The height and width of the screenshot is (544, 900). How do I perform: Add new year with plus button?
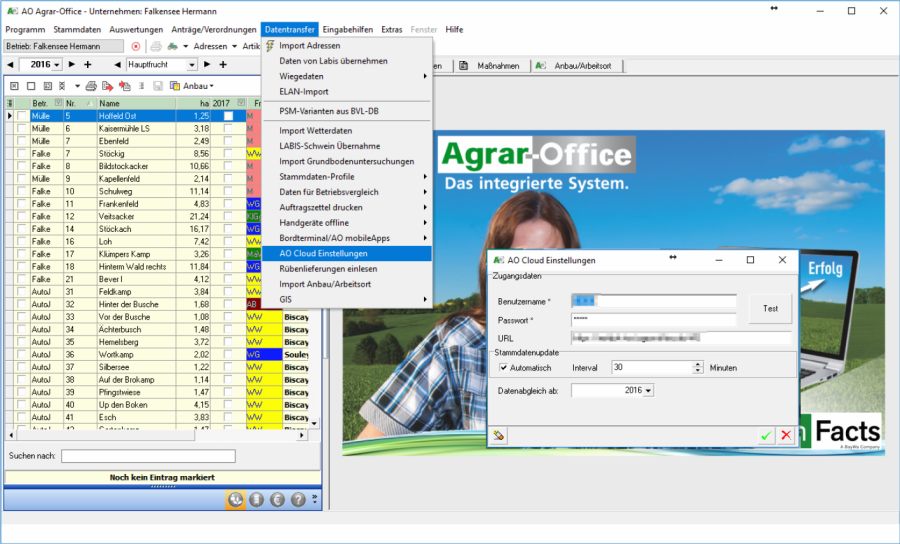88,65
